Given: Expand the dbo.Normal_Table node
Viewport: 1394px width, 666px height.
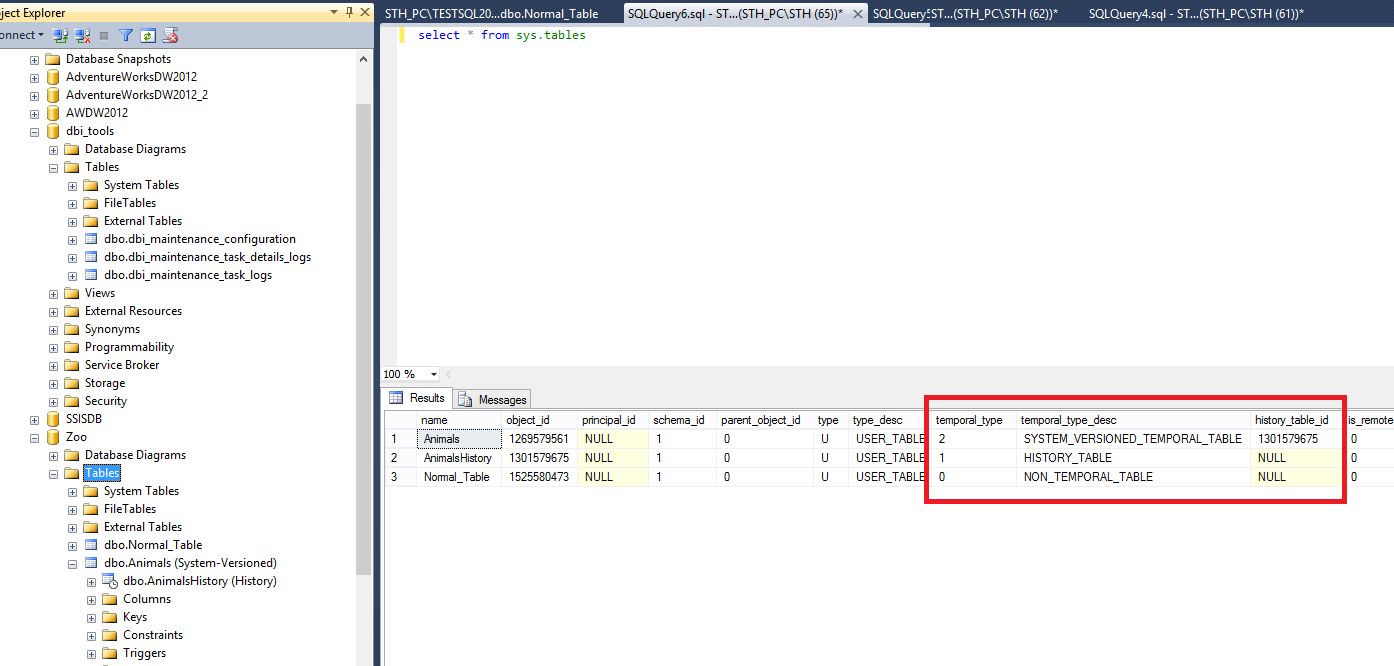Looking at the screenshot, I should (72, 545).
